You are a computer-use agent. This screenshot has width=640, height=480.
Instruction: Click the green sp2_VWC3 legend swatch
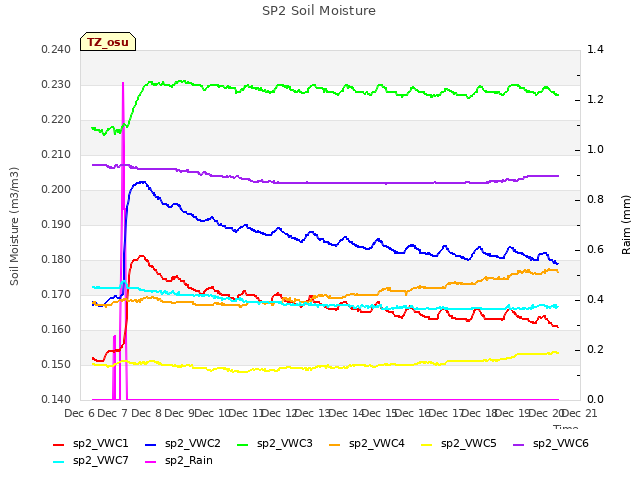tap(243, 445)
